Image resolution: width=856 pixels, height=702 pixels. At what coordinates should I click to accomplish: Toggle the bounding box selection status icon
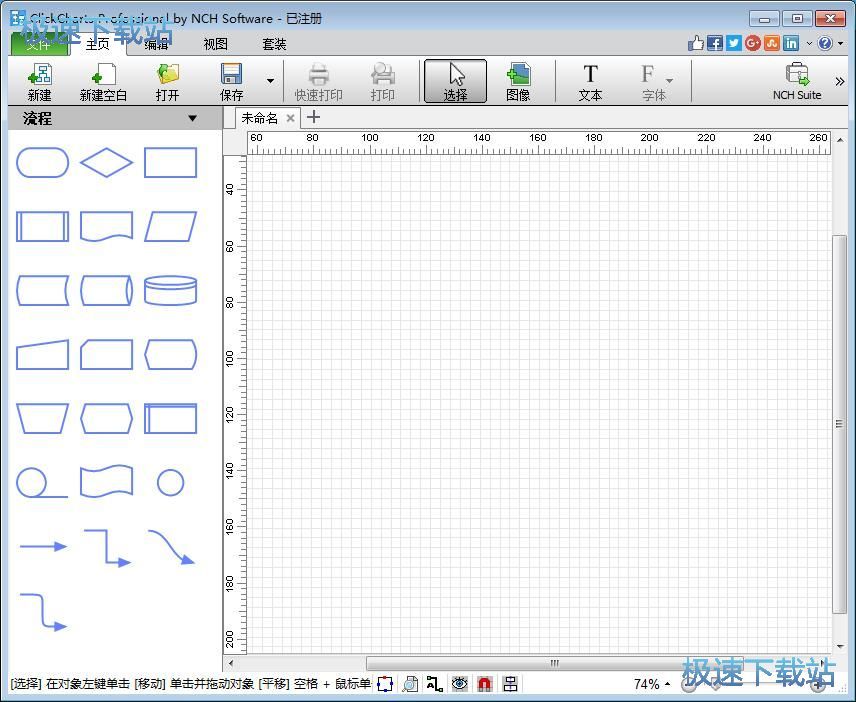click(x=385, y=683)
